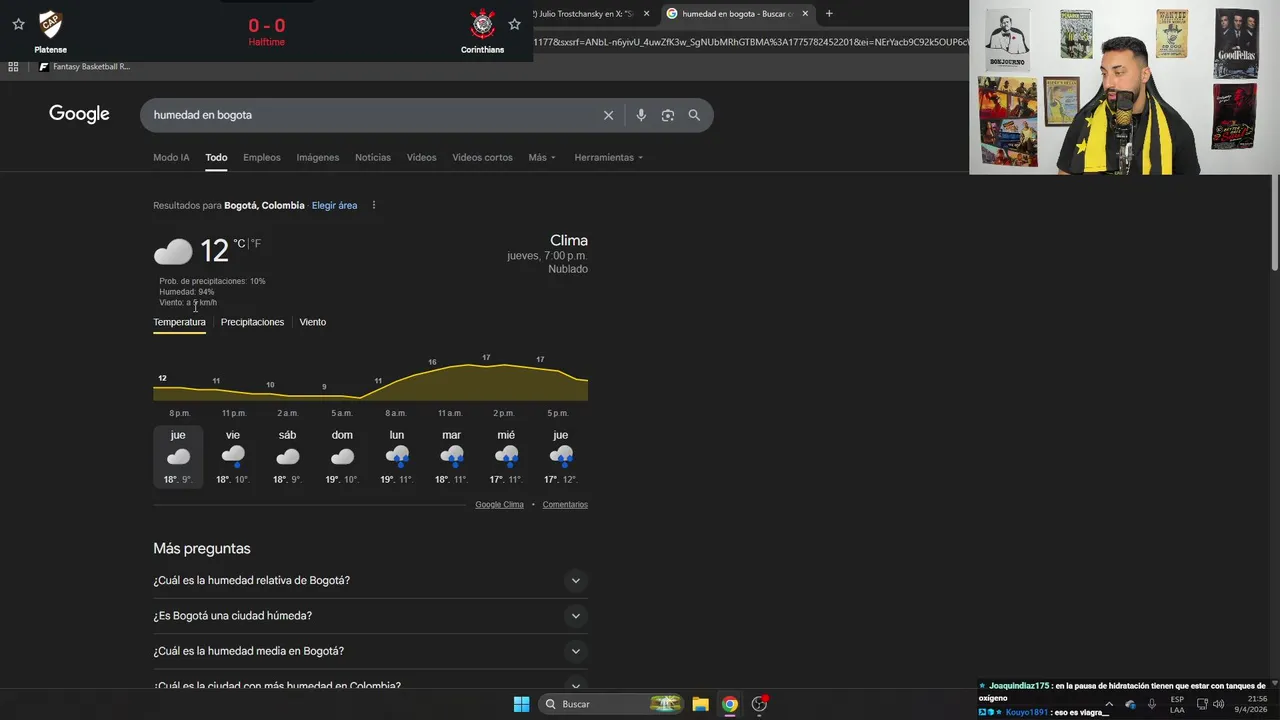Click the 'Humedad: 94%' reading
Screen dimensions: 1280x720
[187, 292]
